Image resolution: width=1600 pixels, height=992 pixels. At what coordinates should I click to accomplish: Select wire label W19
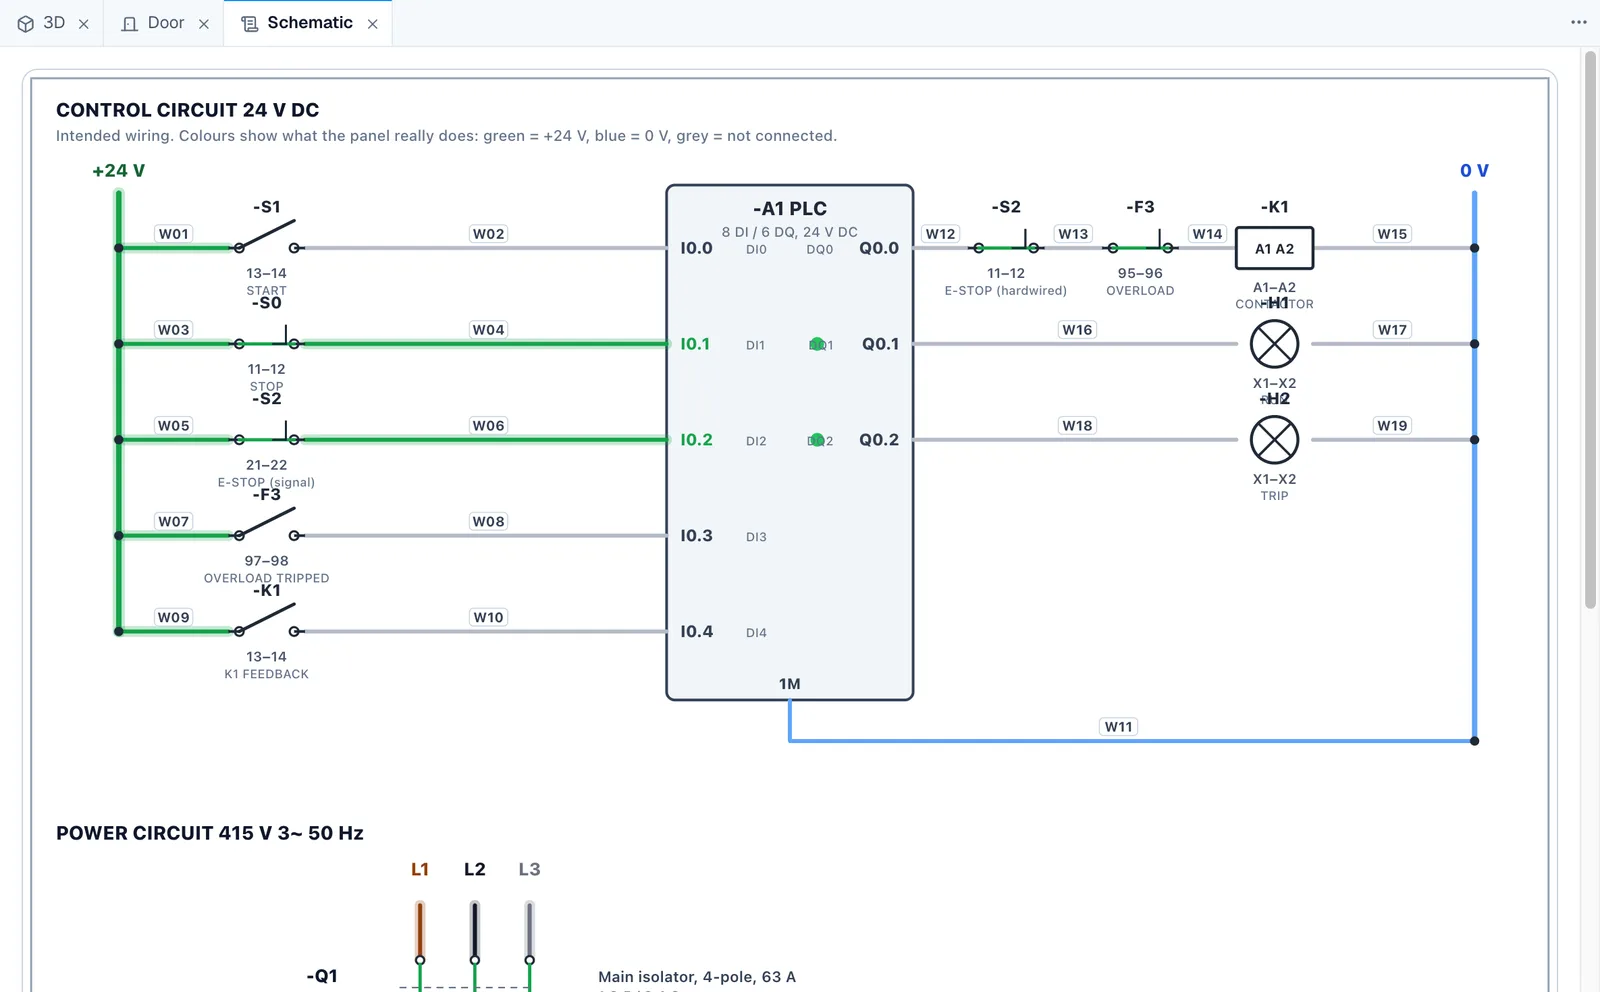[1393, 426]
